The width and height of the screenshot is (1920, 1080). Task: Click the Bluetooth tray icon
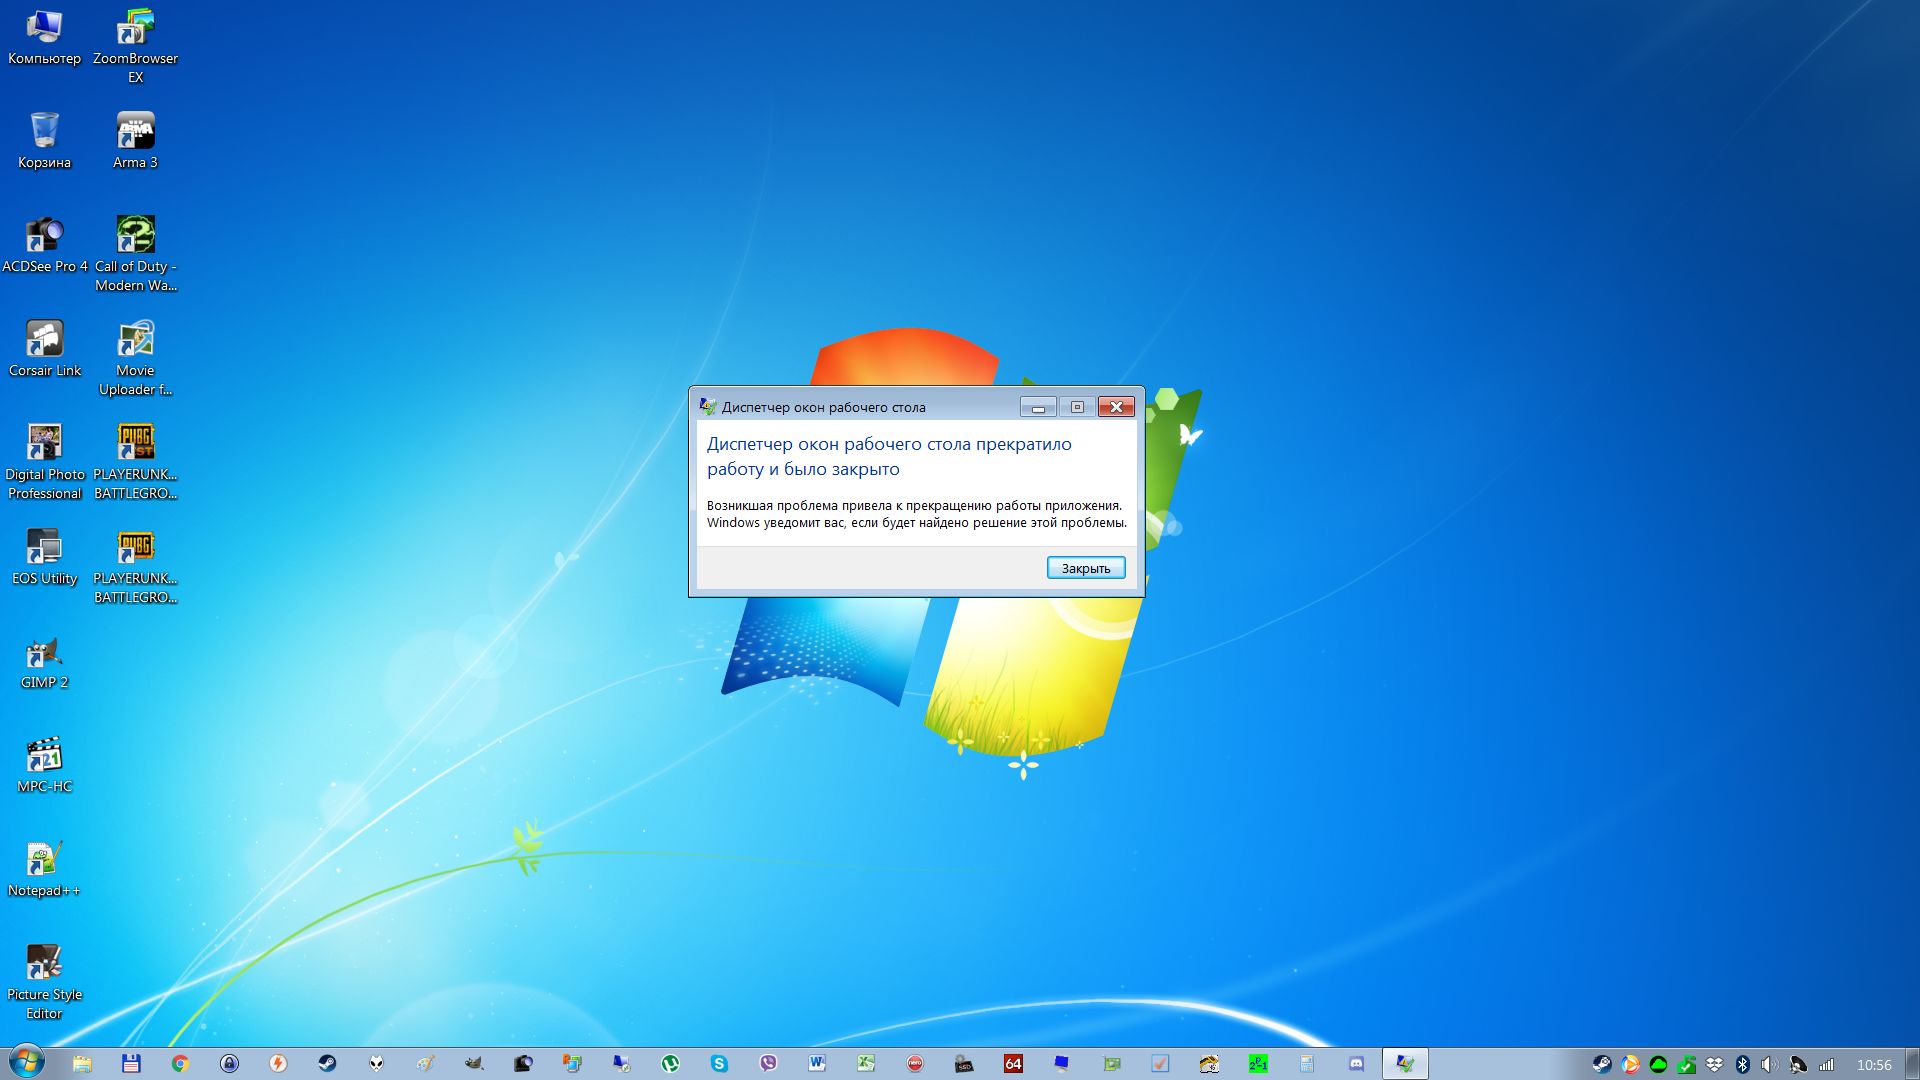tap(1742, 1064)
